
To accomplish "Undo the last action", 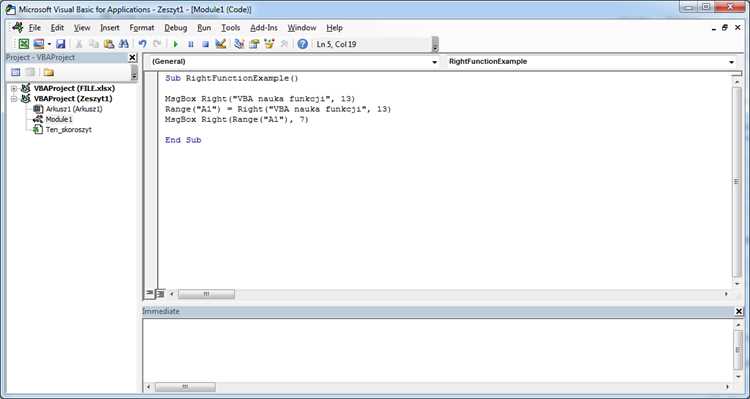I will (x=142, y=44).
